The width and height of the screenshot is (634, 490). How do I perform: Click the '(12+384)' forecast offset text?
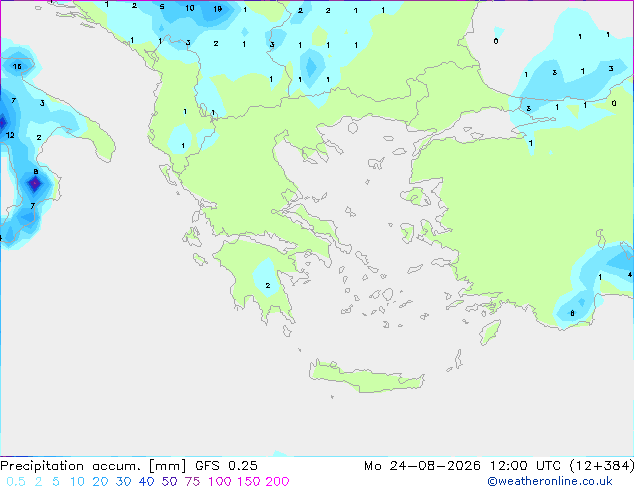coord(601,466)
